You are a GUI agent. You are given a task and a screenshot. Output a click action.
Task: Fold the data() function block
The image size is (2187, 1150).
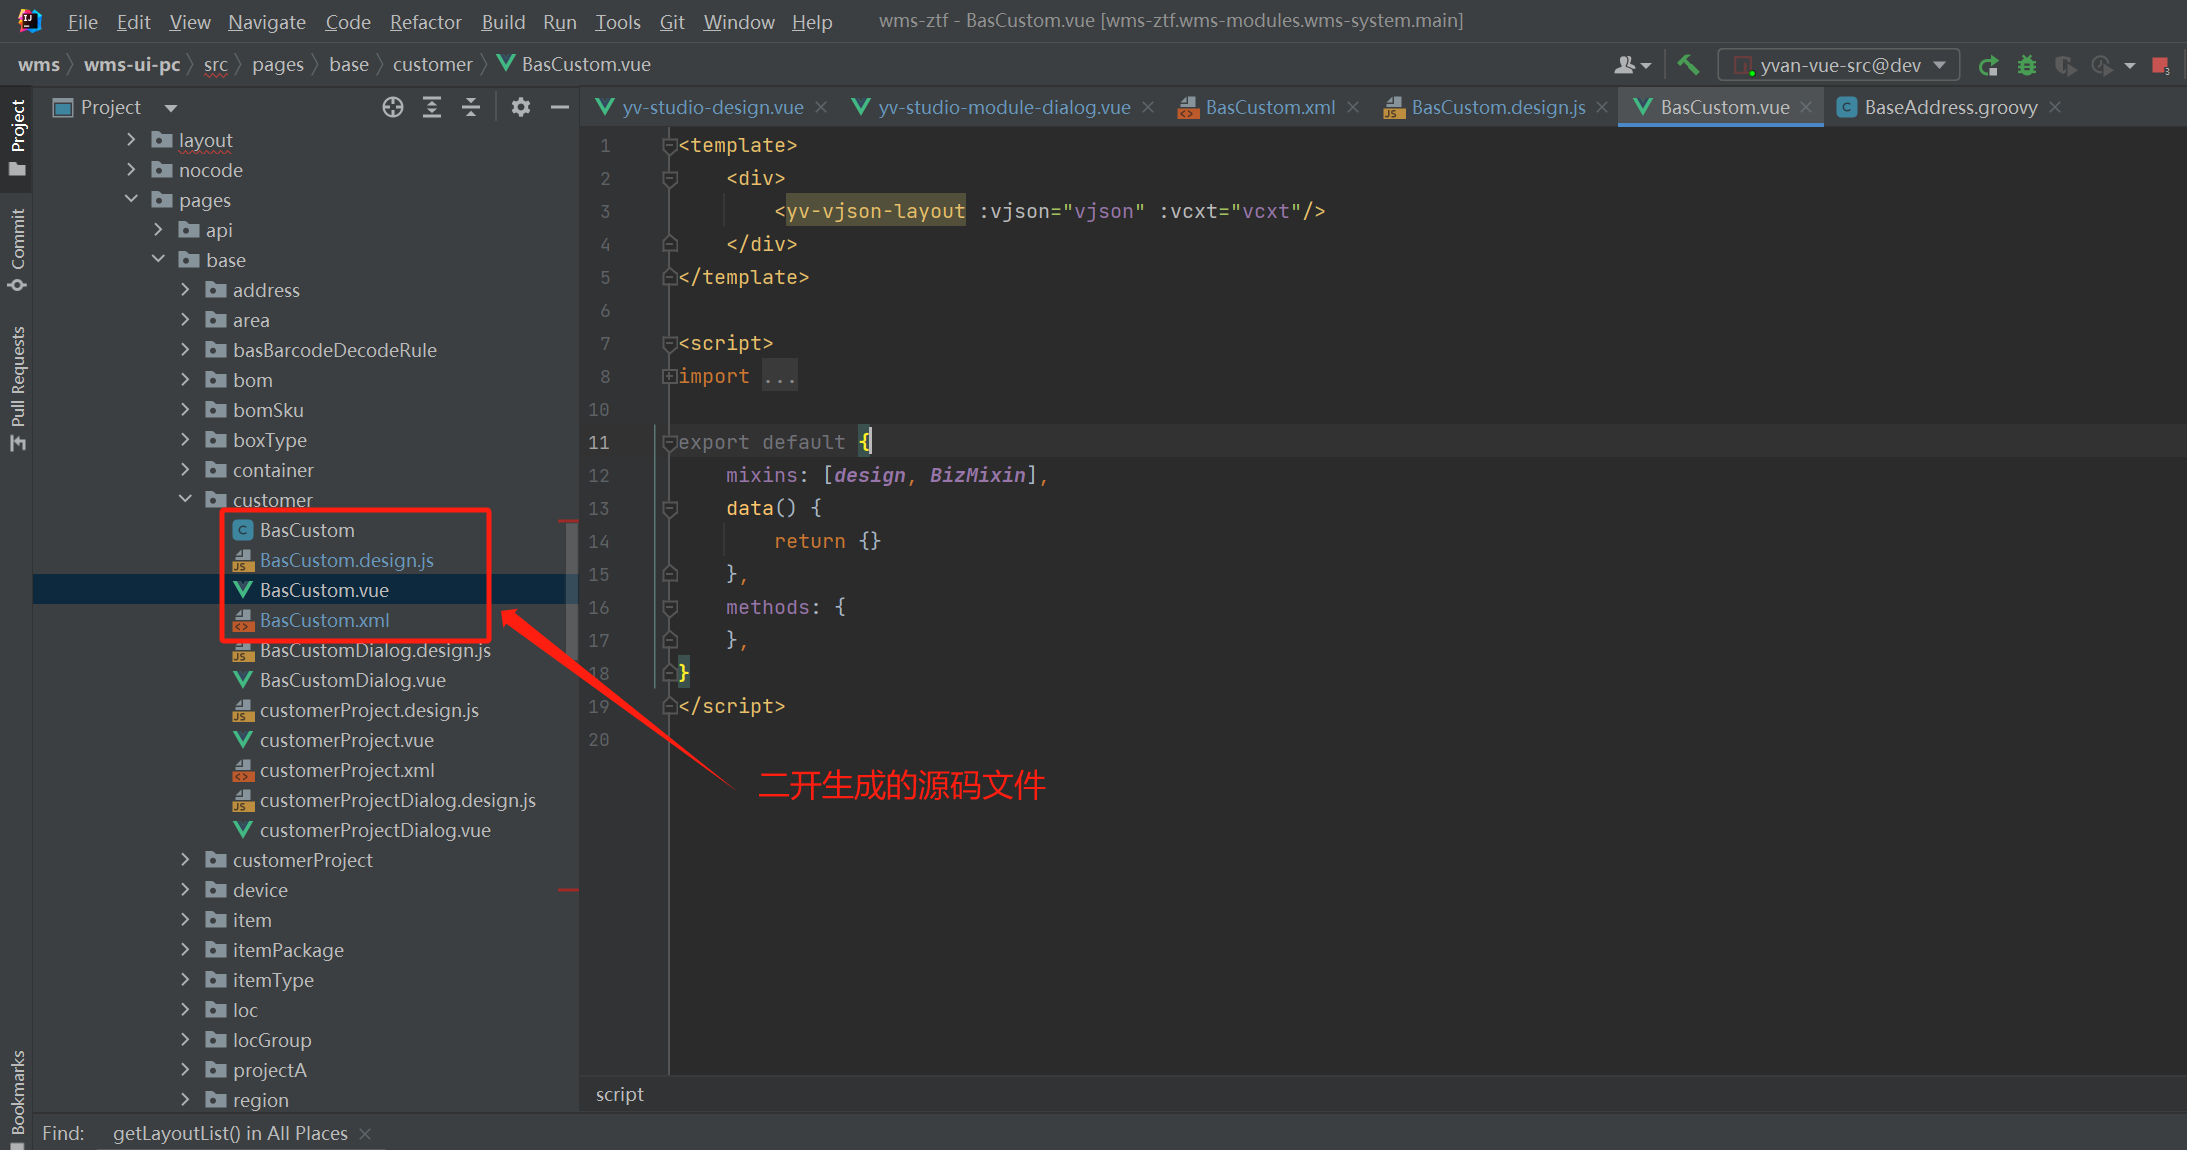tap(669, 509)
